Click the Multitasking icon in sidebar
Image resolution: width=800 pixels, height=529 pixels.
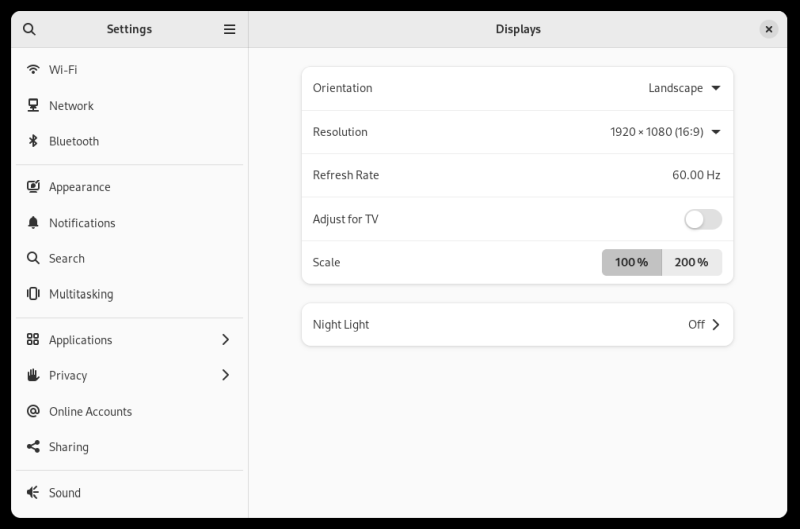33,294
